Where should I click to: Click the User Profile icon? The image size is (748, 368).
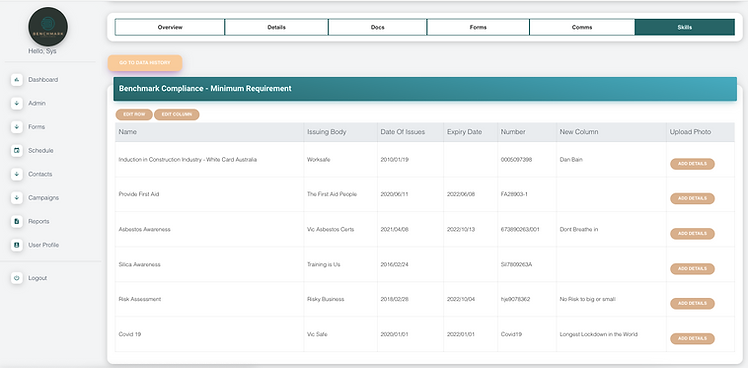pyautogui.click(x=17, y=245)
